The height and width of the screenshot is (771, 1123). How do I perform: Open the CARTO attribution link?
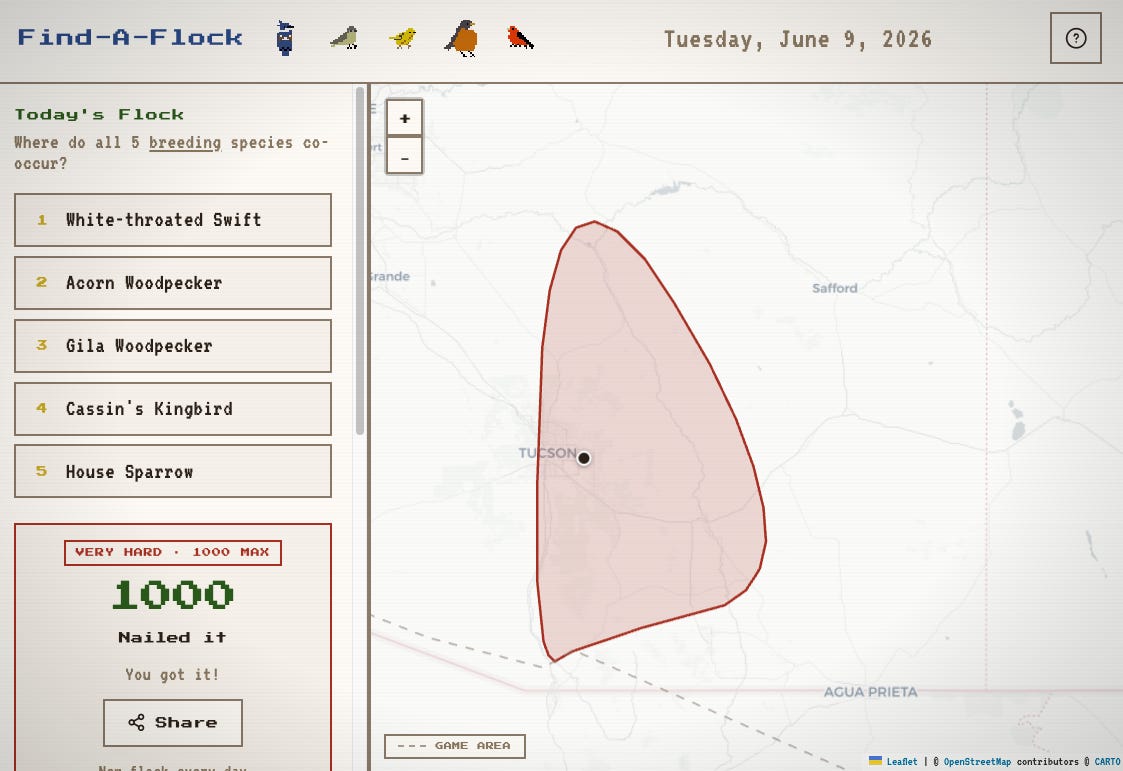click(1107, 762)
